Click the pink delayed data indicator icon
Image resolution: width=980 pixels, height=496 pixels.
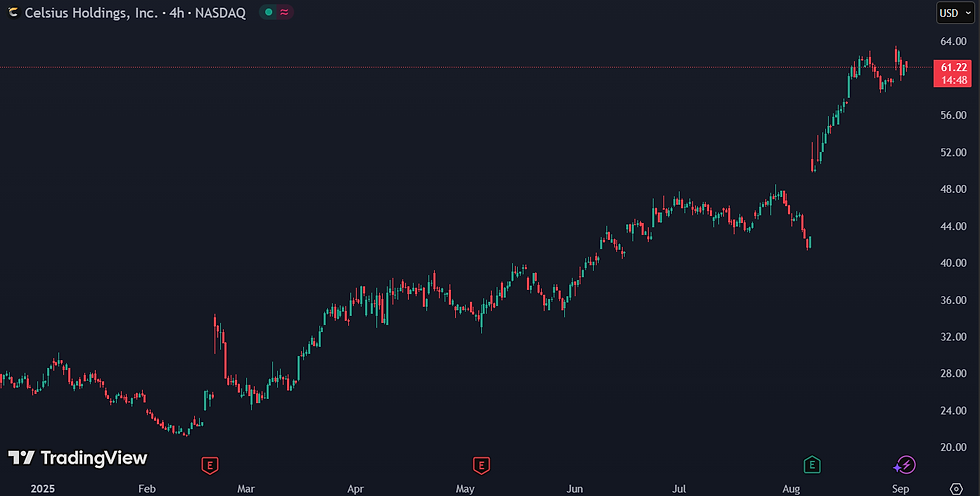click(284, 12)
